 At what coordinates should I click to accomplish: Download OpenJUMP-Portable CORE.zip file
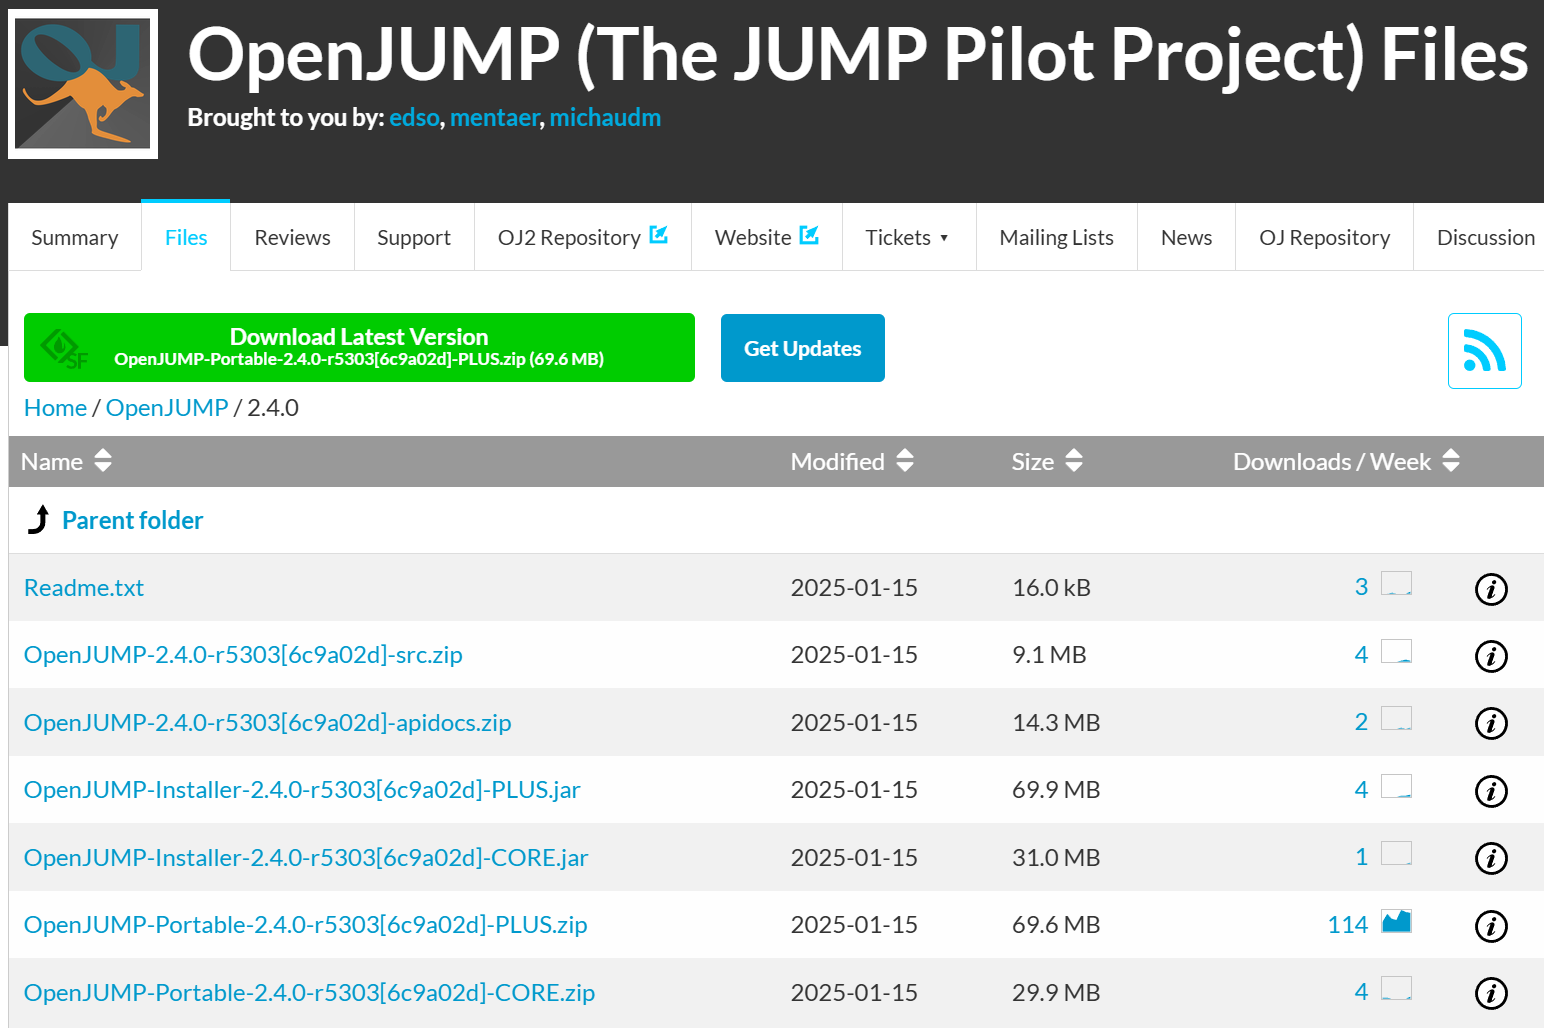coord(309,993)
